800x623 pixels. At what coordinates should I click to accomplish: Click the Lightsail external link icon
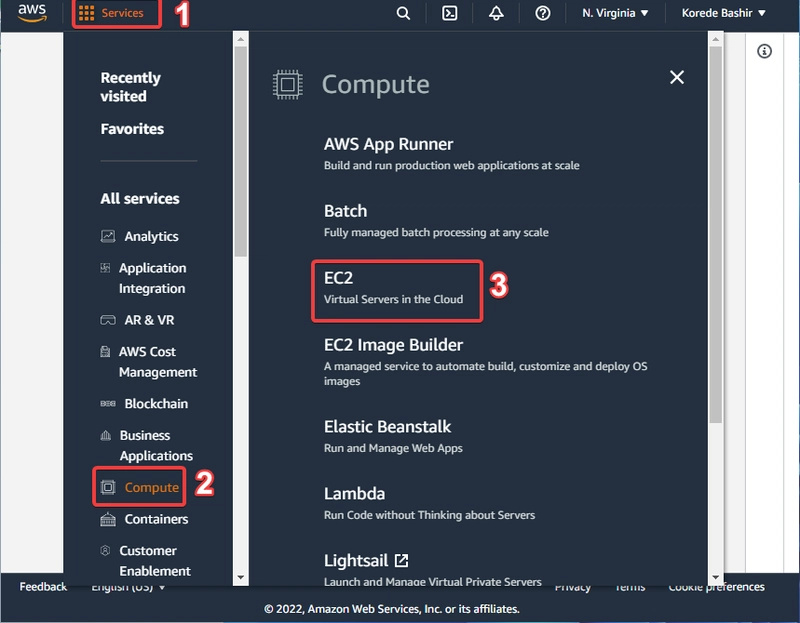pos(402,560)
